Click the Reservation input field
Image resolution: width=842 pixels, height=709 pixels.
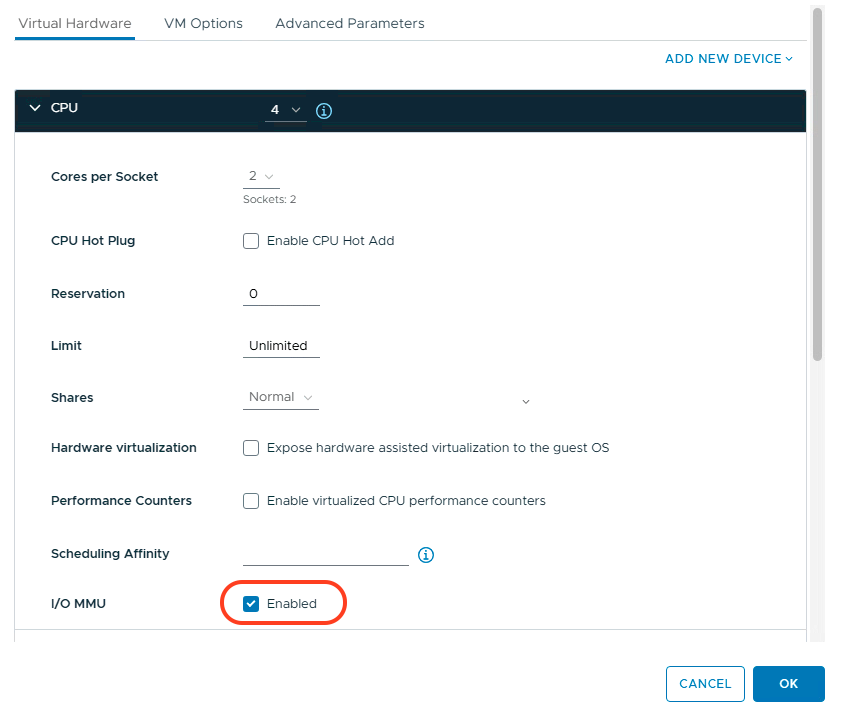tap(281, 294)
